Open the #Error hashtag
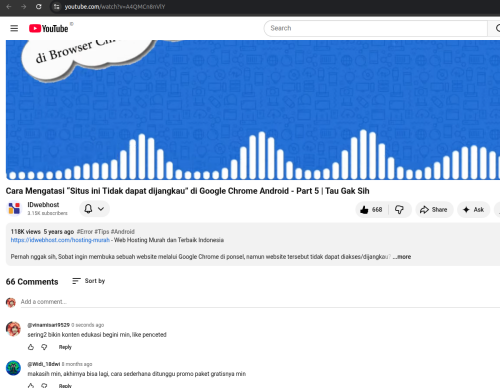500x388 pixels. click(85, 232)
